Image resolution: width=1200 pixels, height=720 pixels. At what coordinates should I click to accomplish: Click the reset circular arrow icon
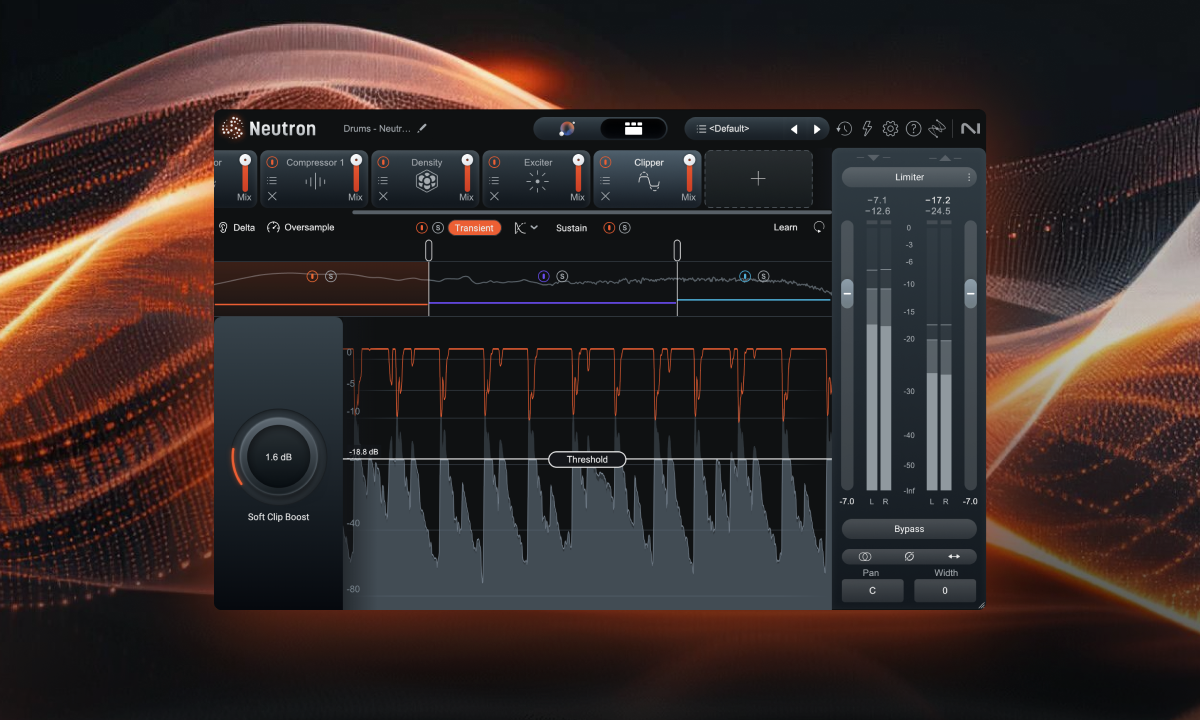pos(819,228)
